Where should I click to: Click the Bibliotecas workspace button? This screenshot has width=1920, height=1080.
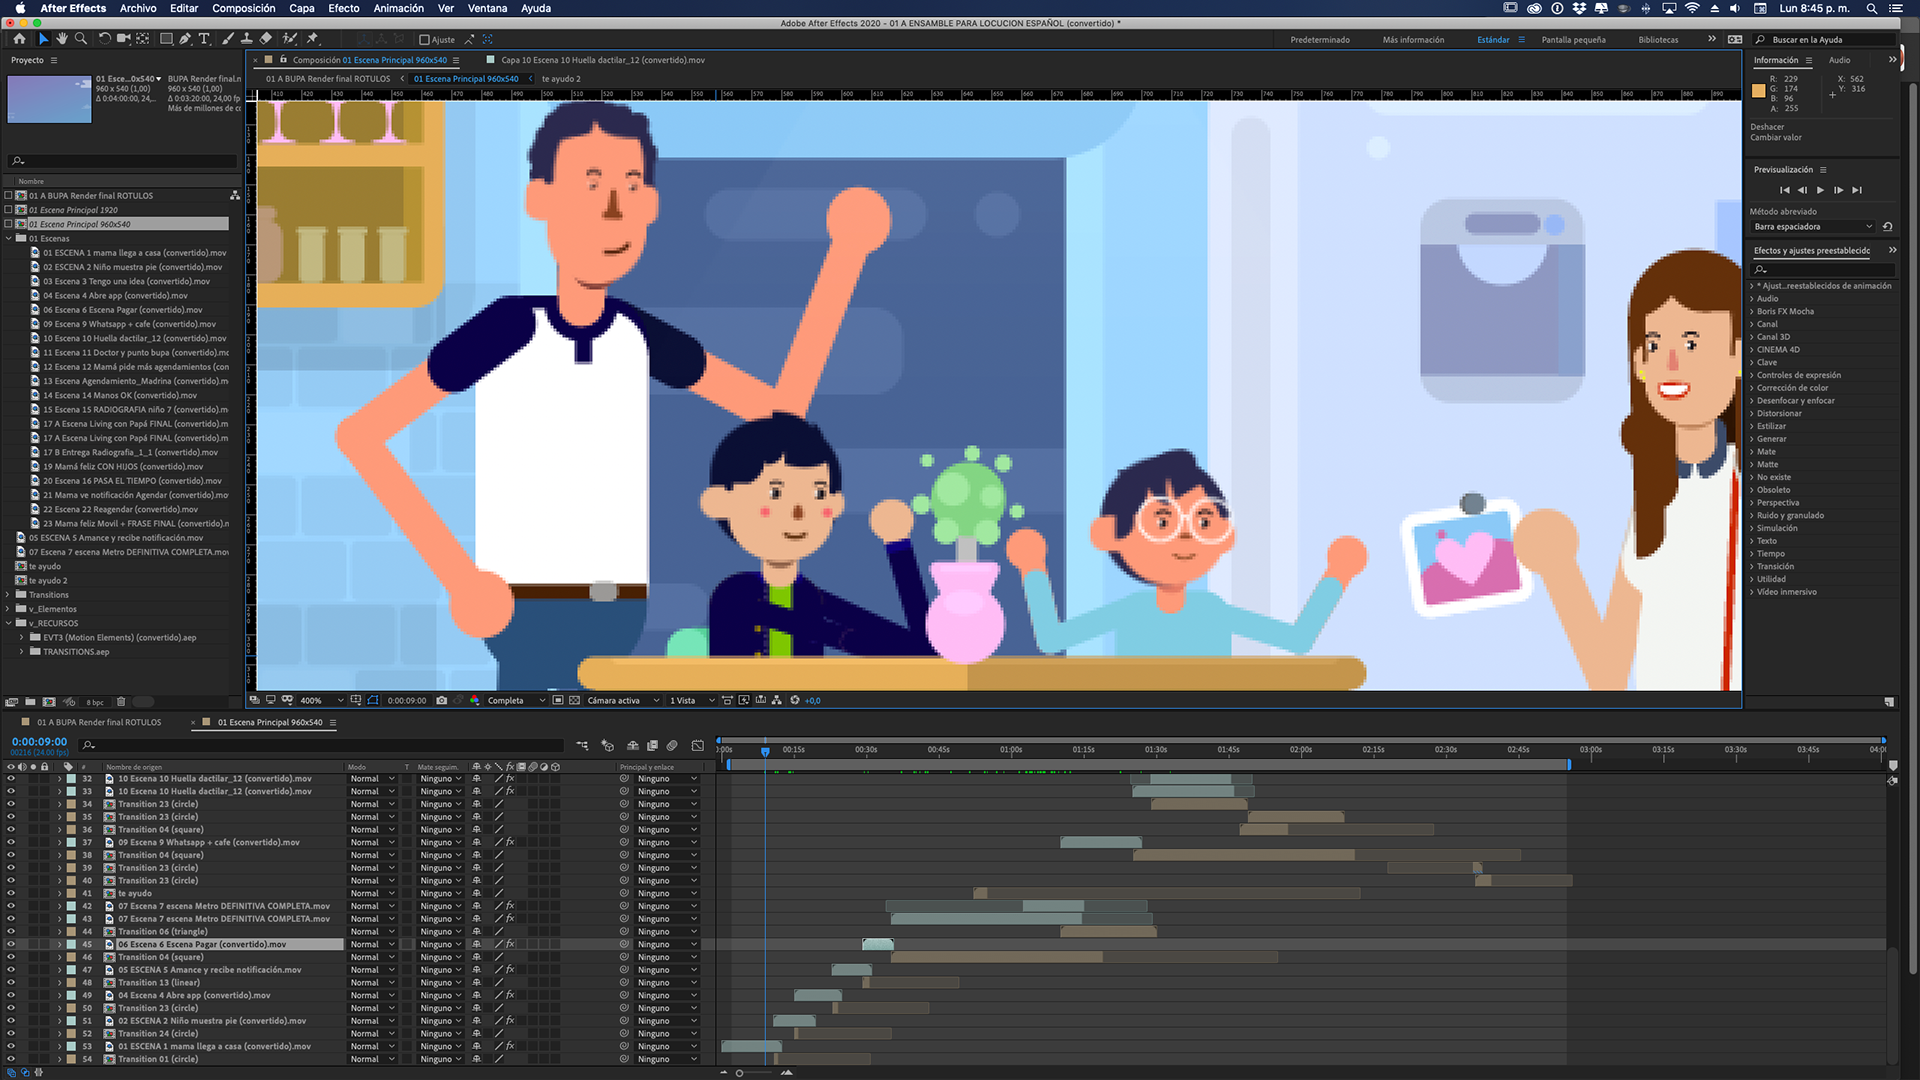pyautogui.click(x=1658, y=40)
